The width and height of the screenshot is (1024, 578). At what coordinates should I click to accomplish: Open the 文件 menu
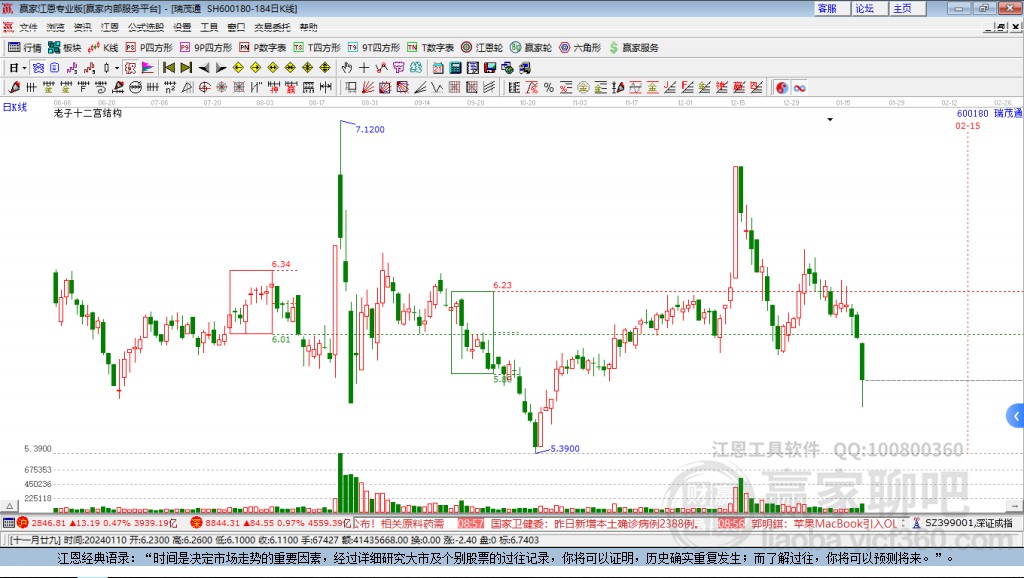tap(28, 27)
